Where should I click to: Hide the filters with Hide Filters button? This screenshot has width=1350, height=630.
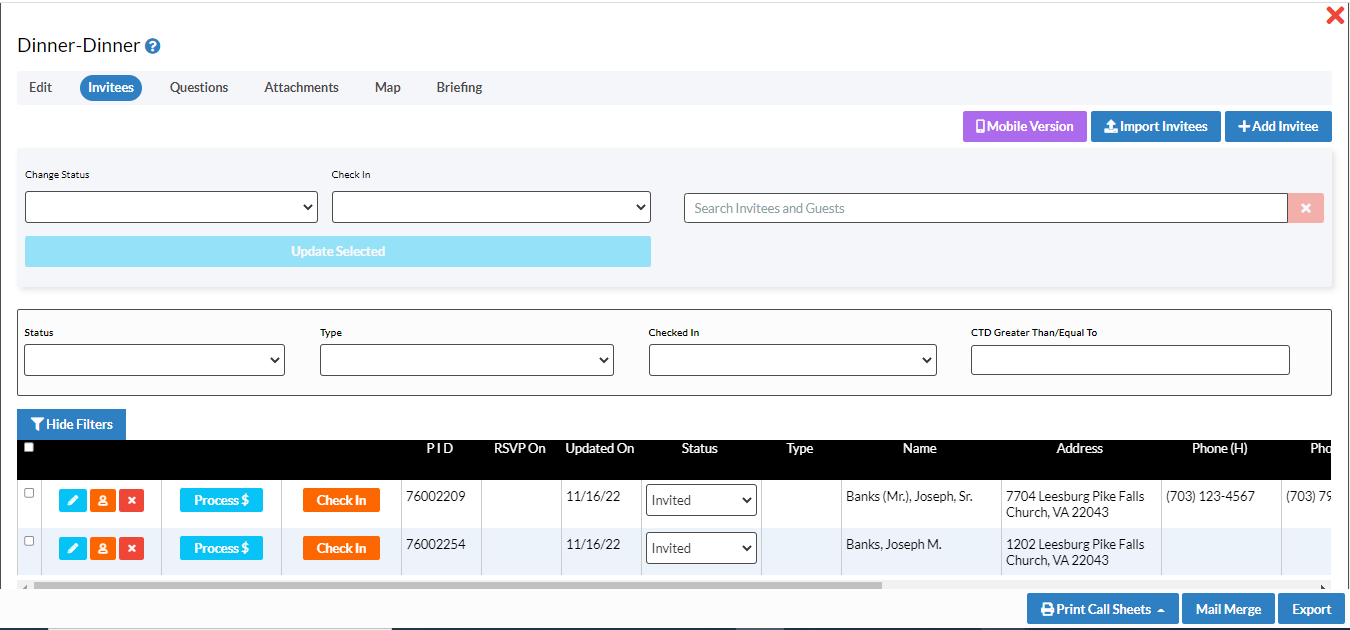pyautogui.click(x=72, y=424)
